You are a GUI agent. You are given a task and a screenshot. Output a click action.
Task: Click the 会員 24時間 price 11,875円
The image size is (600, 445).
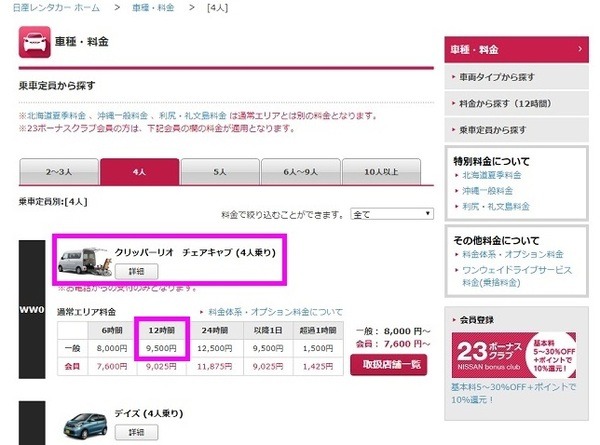[215, 366]
